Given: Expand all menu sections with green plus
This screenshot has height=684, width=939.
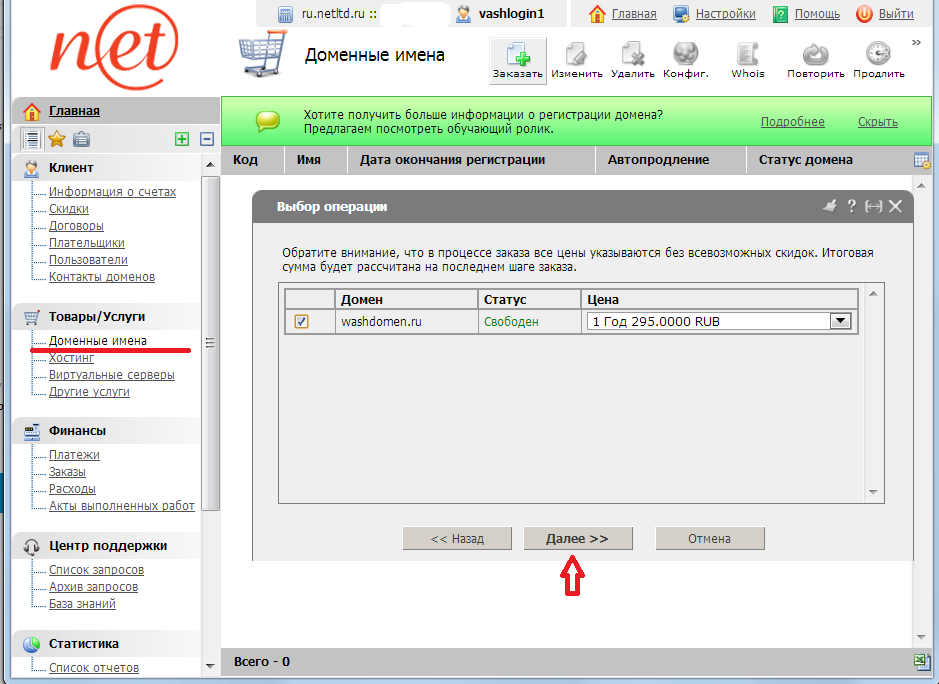Looking at the screenshot, I should click(x=182, y=139).
